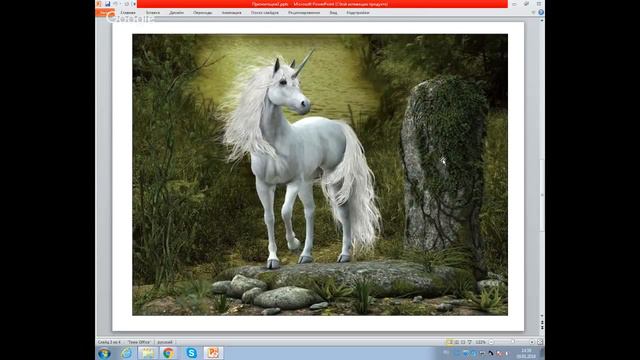Click the taskbar clock and date

[526, 353]
